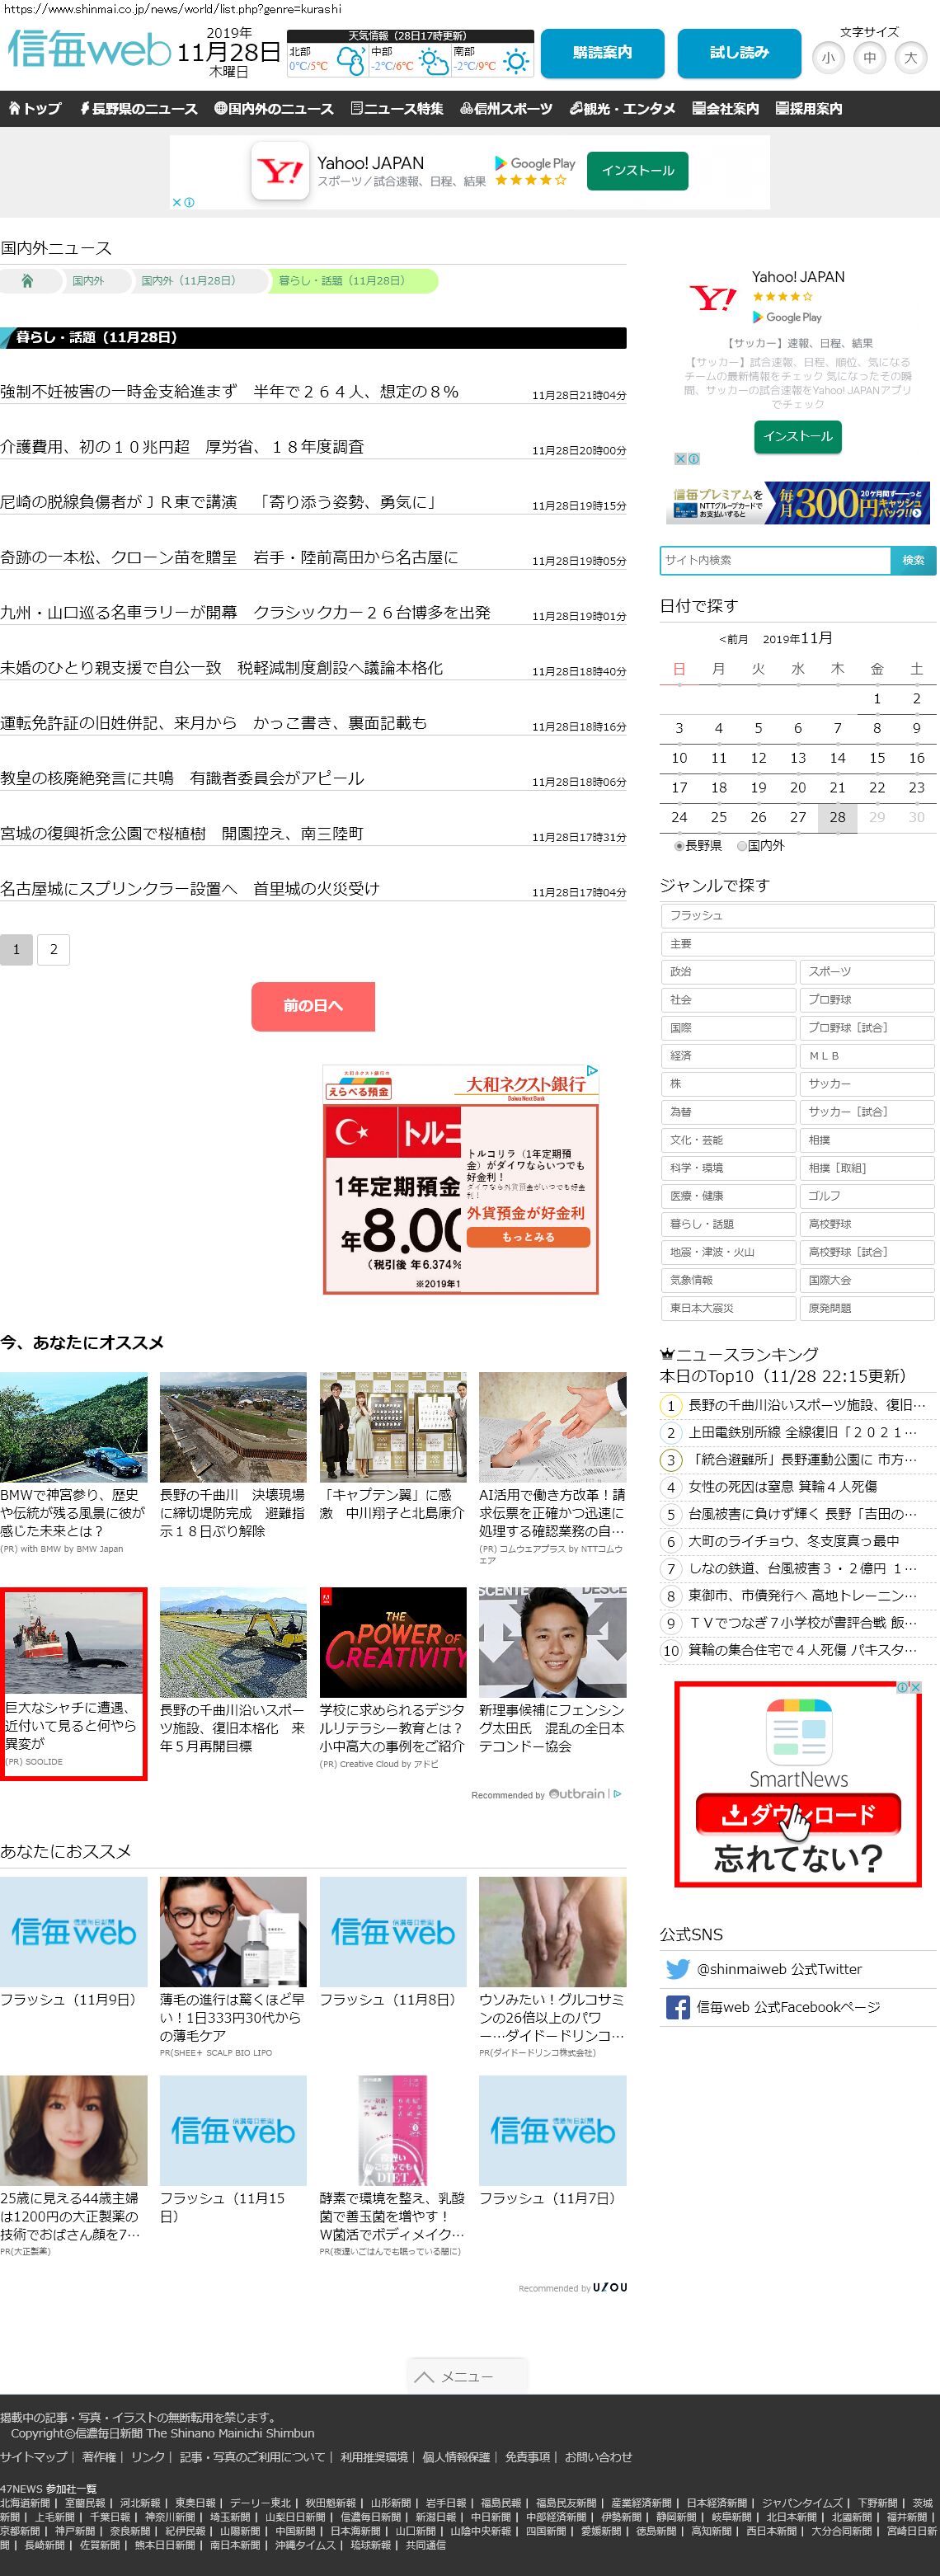The width and height of the screenshot is (940, 2576).
Task: Open the orca whale article thumbnail
Action: 74,1641
